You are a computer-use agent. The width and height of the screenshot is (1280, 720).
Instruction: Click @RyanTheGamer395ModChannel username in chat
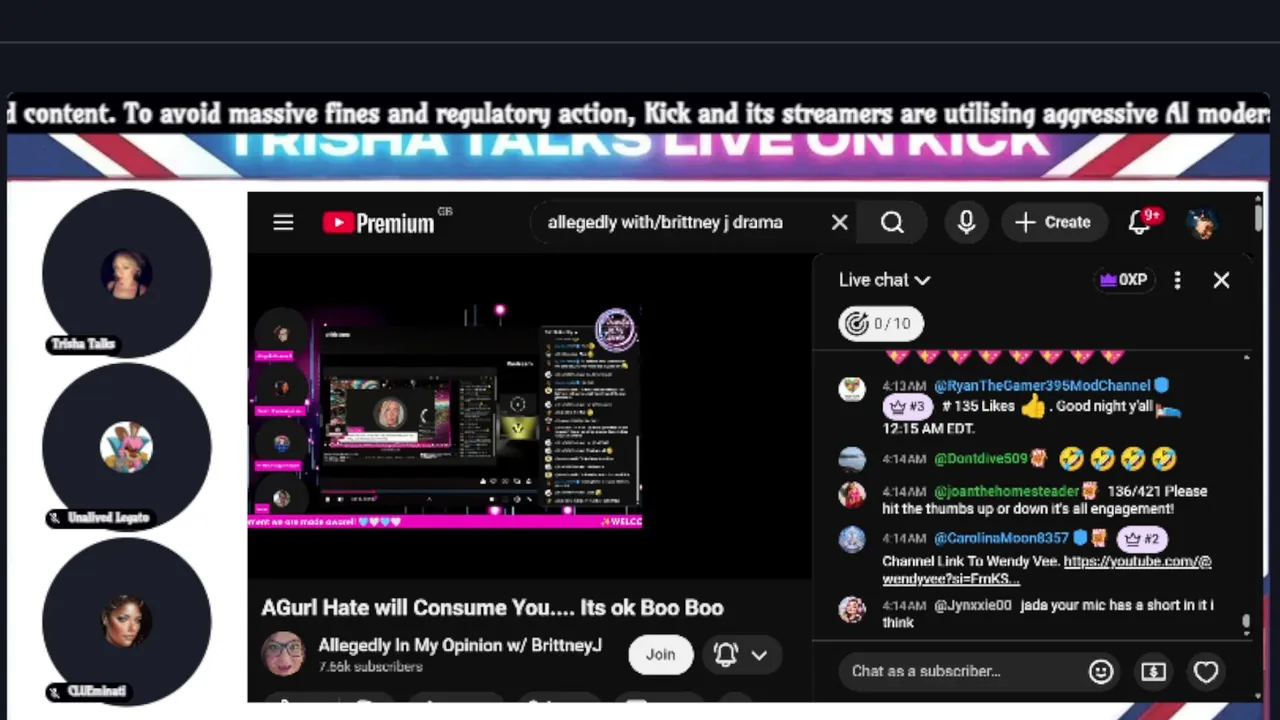coord(1042,385)
